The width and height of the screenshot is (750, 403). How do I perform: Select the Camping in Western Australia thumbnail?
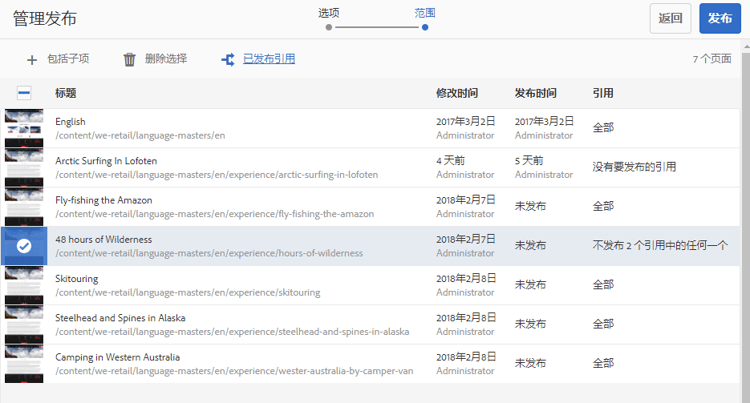(x=24, y=363)
